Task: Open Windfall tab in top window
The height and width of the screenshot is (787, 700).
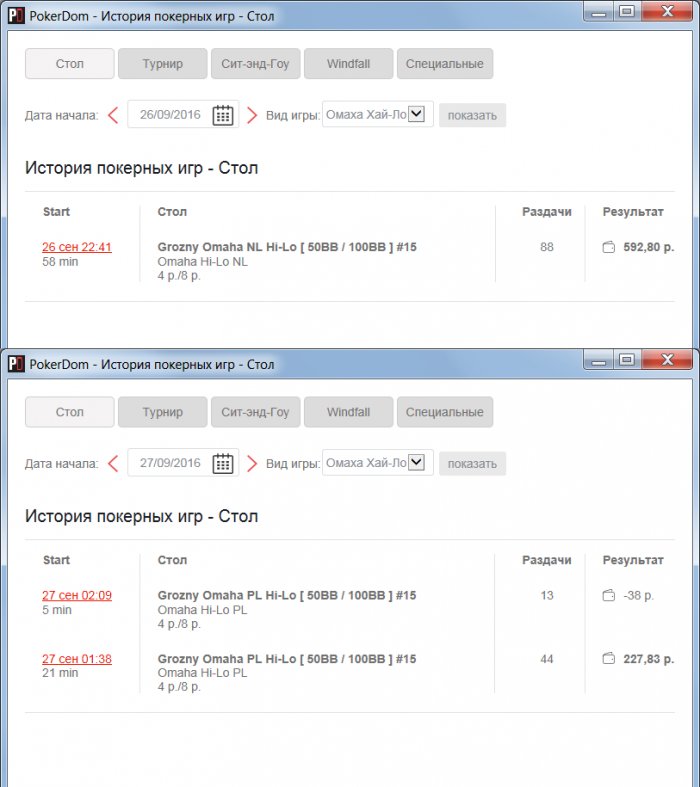Action: 349,64
